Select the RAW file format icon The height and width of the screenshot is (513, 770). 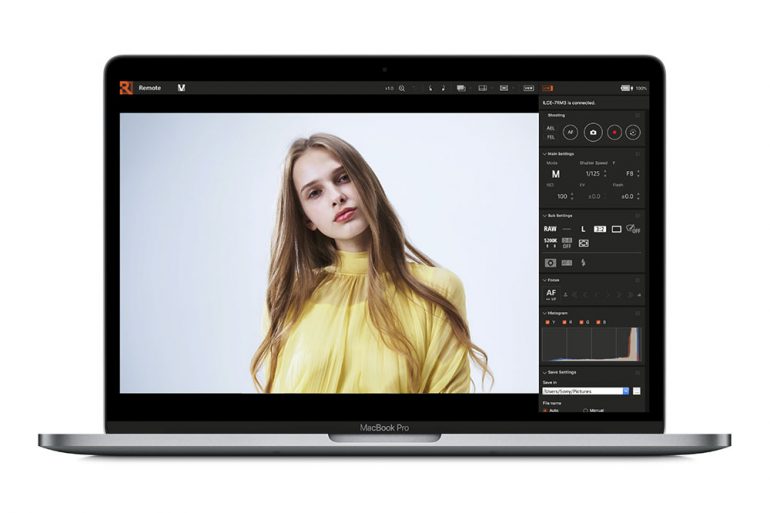tap(550, 229)
